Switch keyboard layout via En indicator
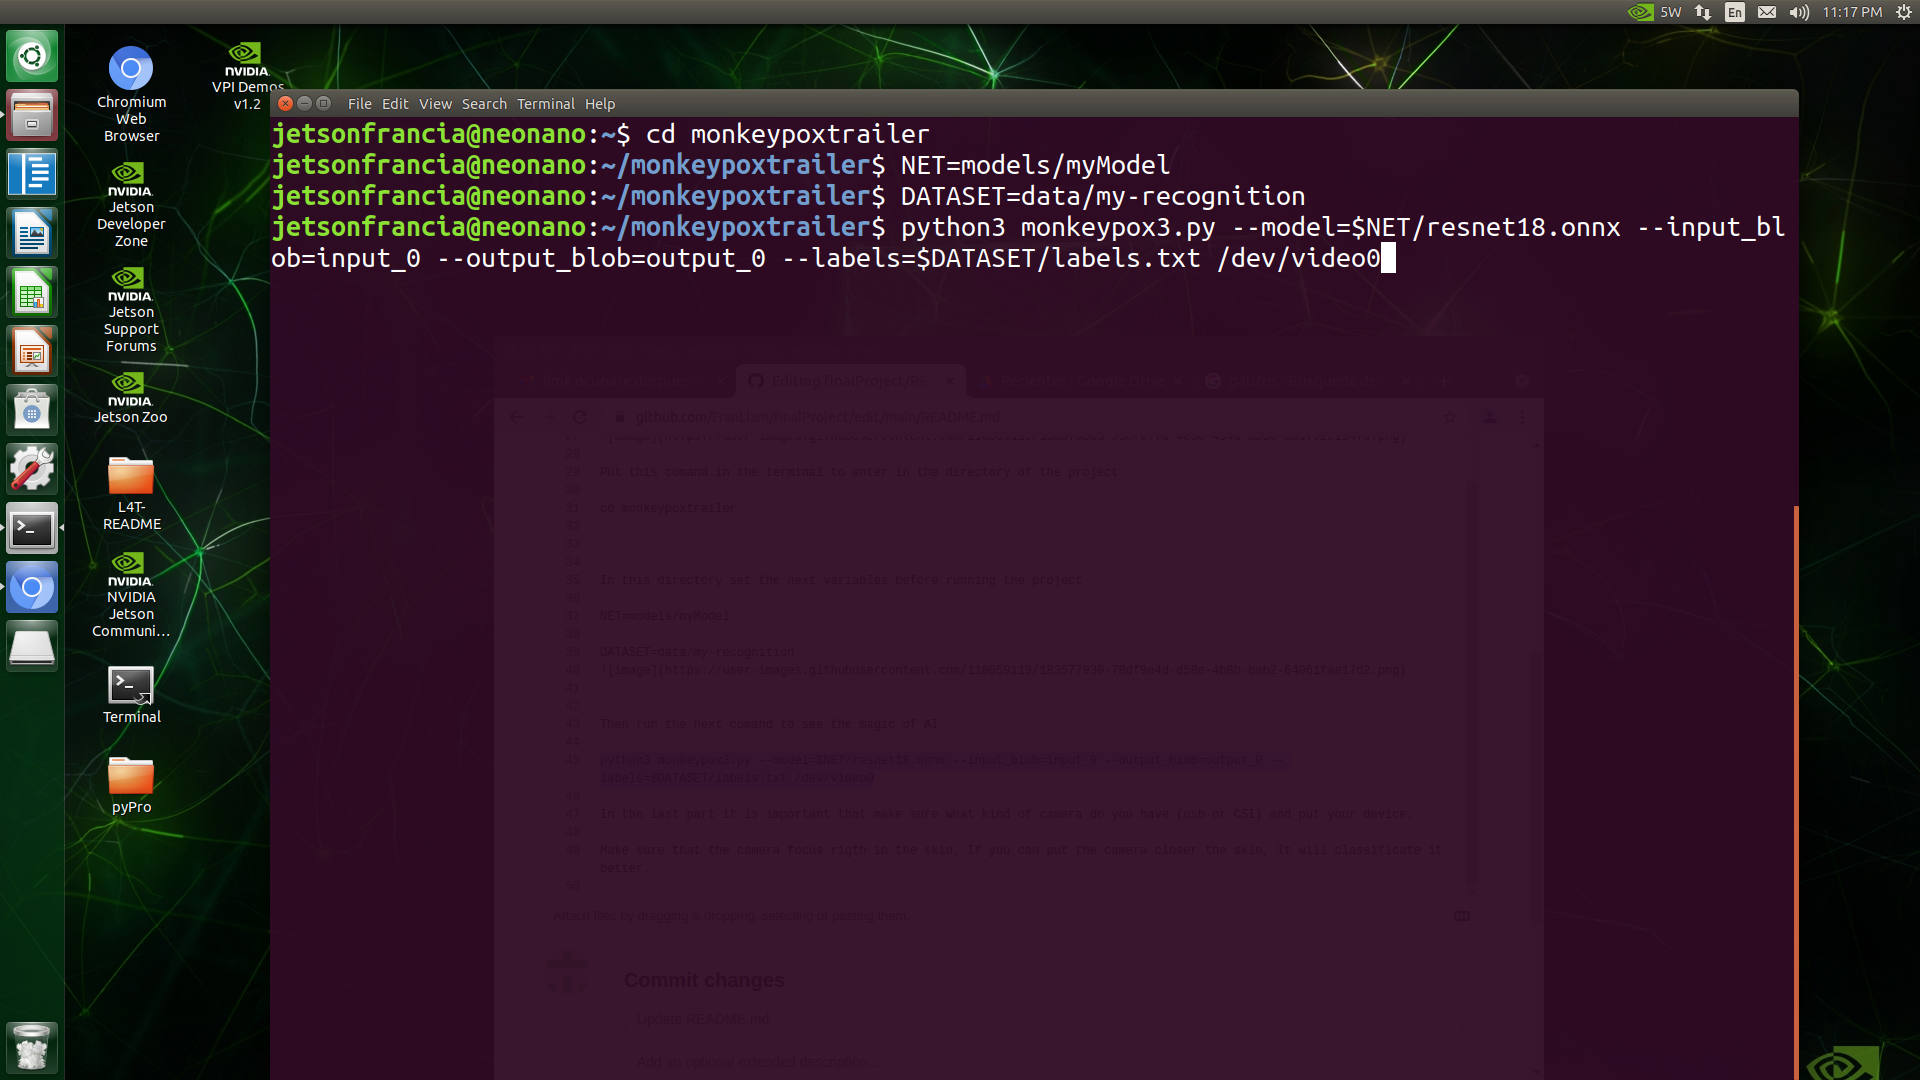 click(1735, 12)
